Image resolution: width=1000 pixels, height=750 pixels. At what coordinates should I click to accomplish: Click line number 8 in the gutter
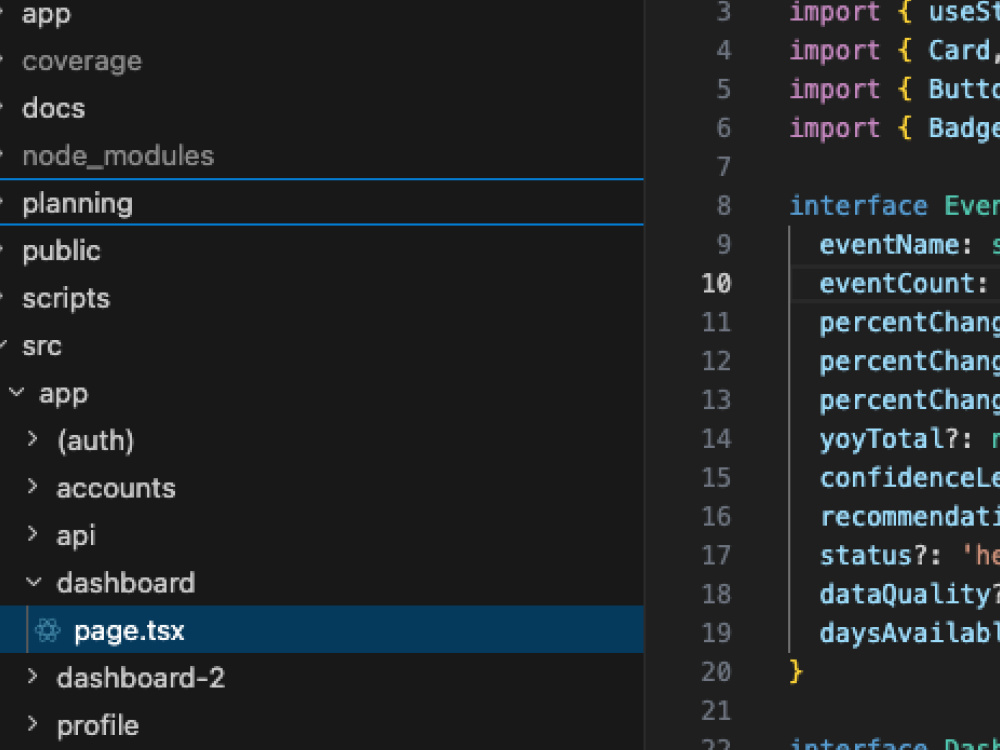(x=723, y=205)
